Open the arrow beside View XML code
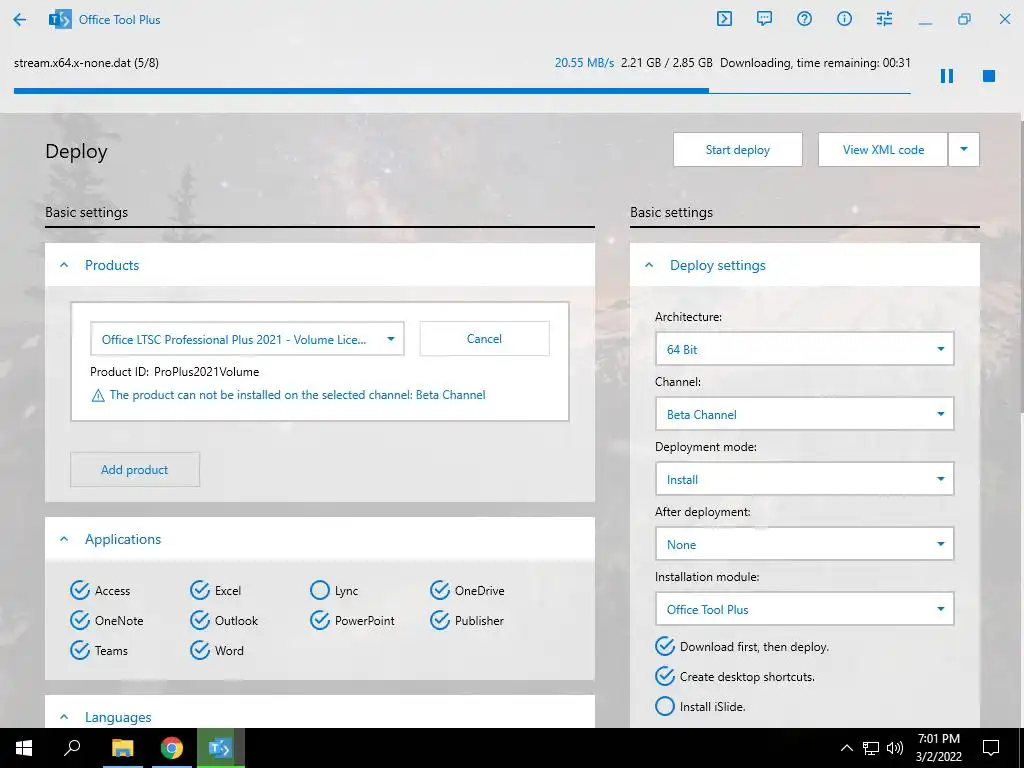This screenshot has height=768, width=1024. point(964,150)
